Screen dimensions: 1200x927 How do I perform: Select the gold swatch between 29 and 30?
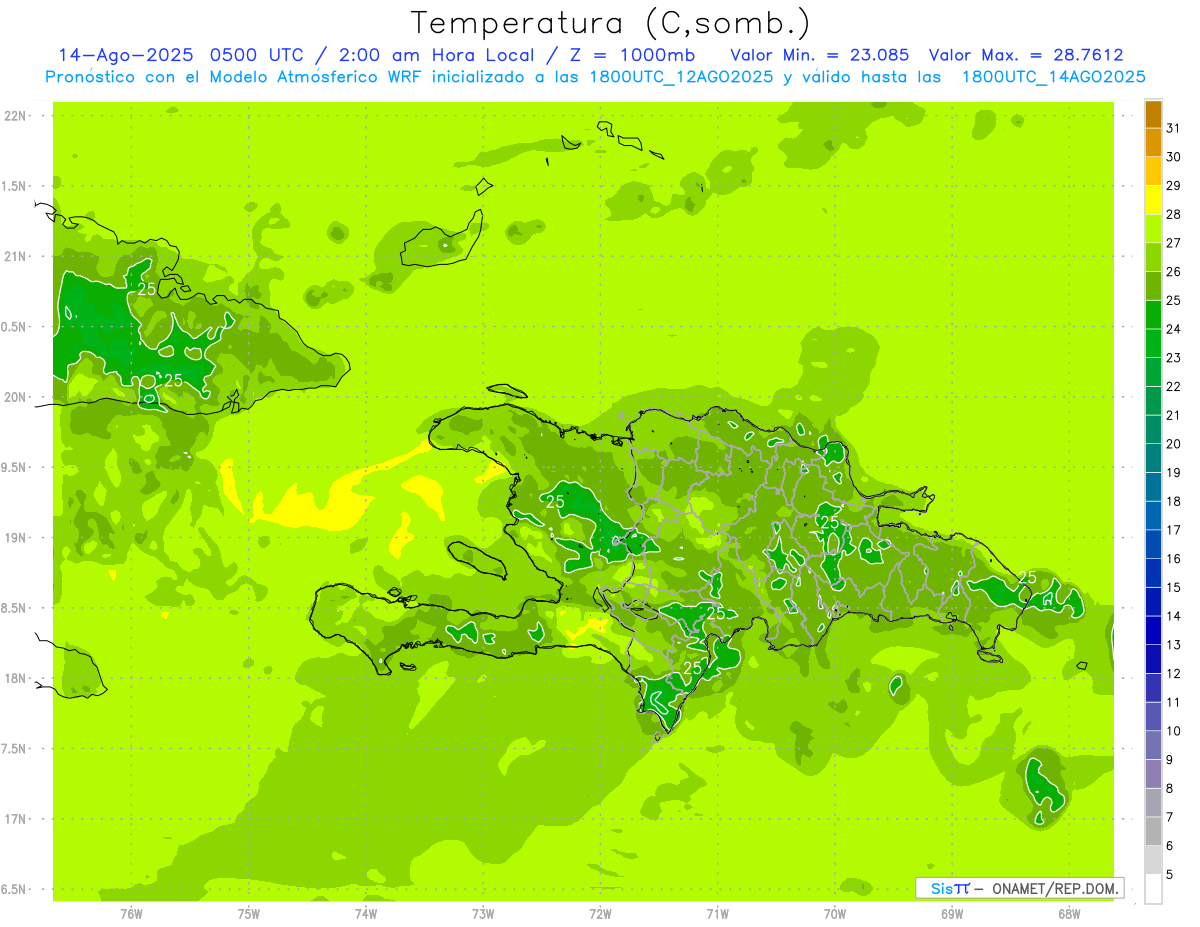(1153, 171)
